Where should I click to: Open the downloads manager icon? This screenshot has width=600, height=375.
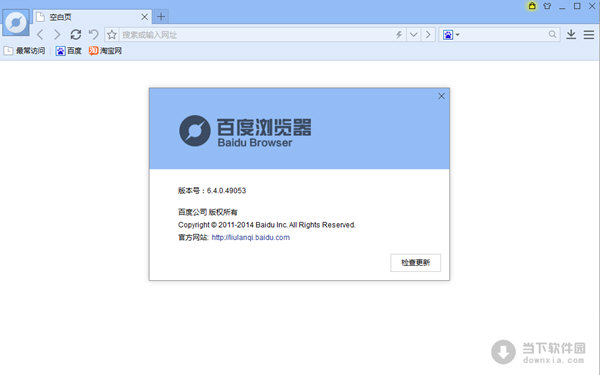pyautogui.click(x=571, y=34)
